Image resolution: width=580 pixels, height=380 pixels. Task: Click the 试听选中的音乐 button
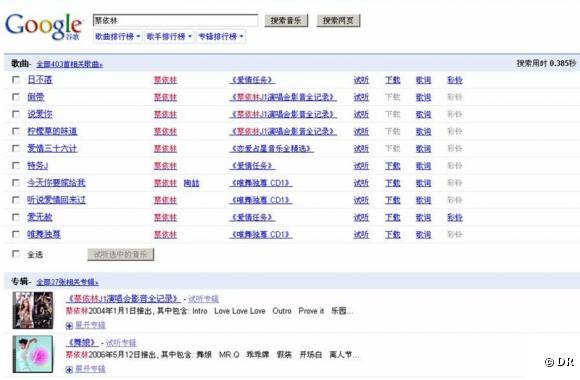coord(121,254)
